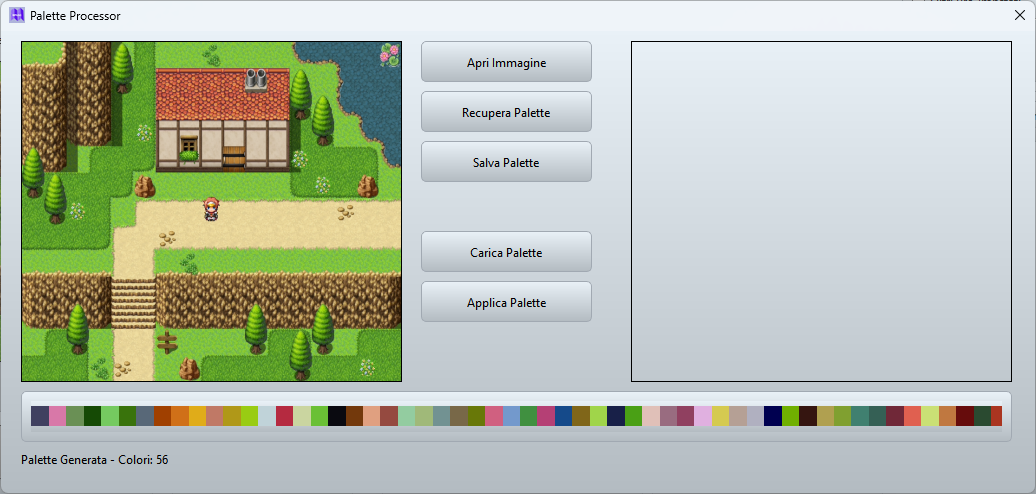The height and width of the screenshot is (494, 1036).
Task: Select the pale blue-gray palette swatch
Action: [266, 416]
